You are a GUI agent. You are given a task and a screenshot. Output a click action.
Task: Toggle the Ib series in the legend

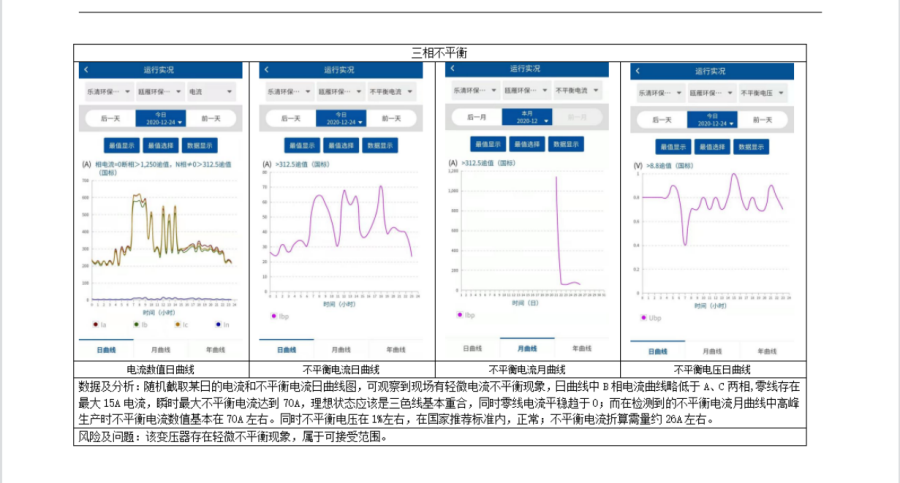(138, 325)
